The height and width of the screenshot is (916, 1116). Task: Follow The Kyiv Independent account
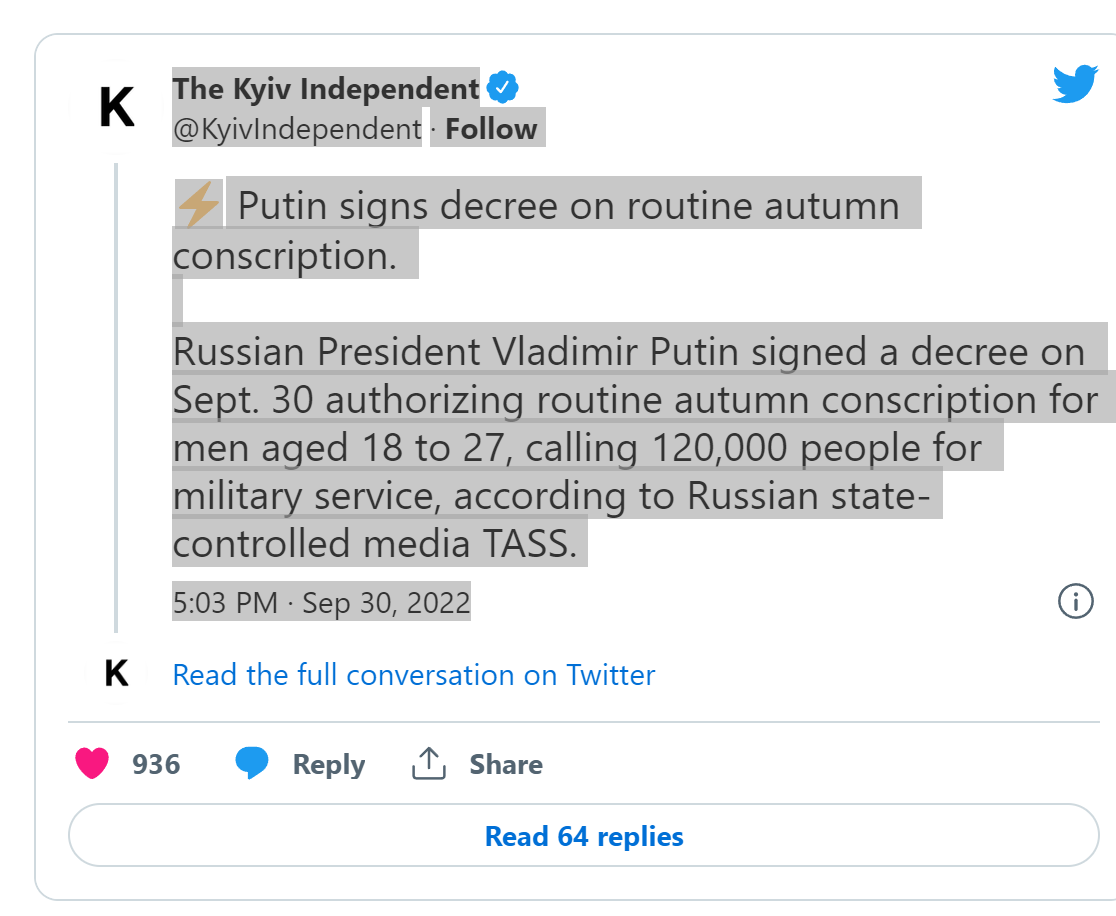[x=491, y=129]
